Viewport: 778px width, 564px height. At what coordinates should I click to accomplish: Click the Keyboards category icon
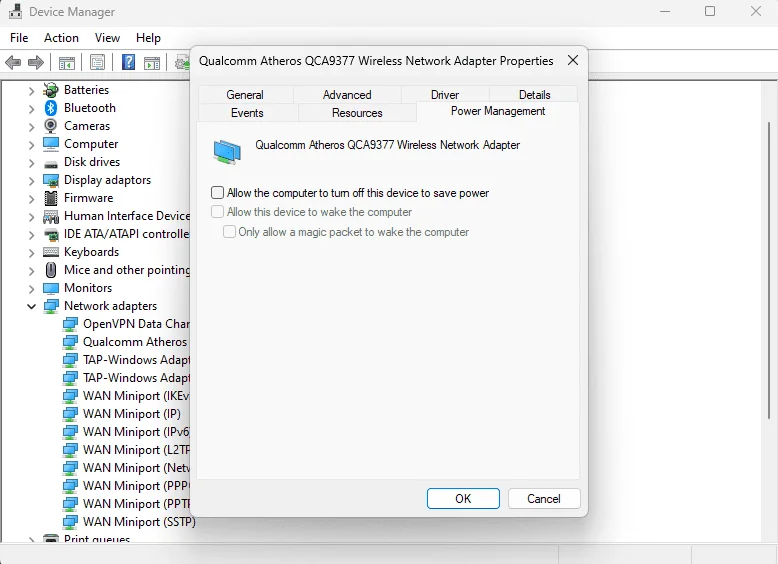(x=51, y=252)
